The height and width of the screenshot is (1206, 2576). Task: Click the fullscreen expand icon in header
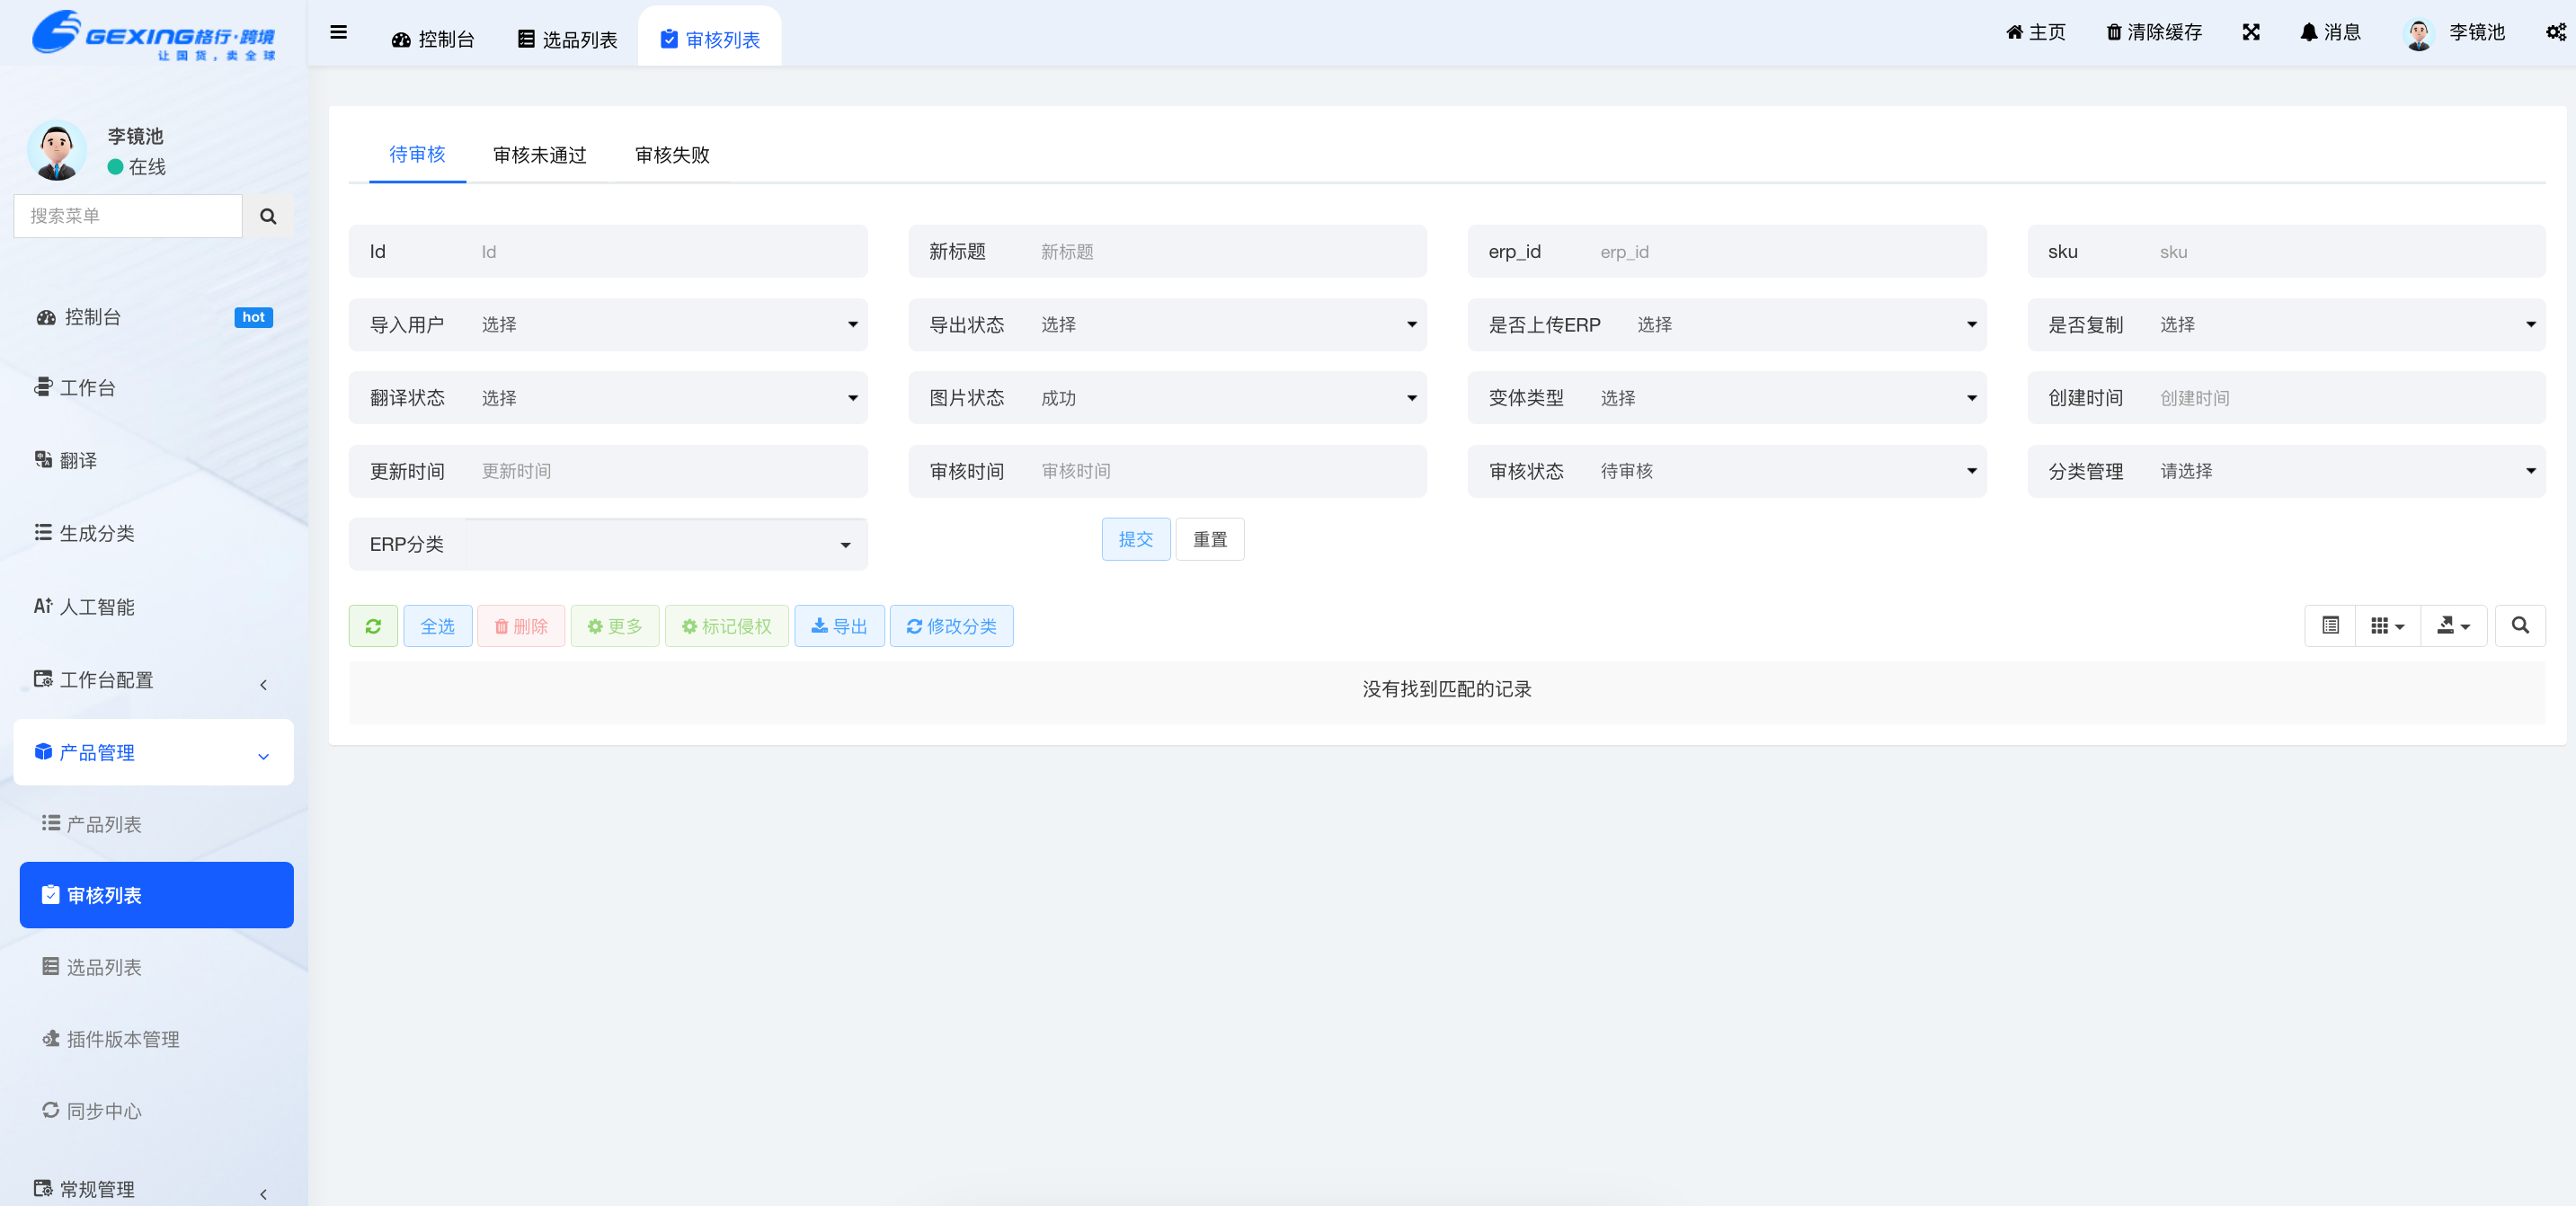(2251, 32)
